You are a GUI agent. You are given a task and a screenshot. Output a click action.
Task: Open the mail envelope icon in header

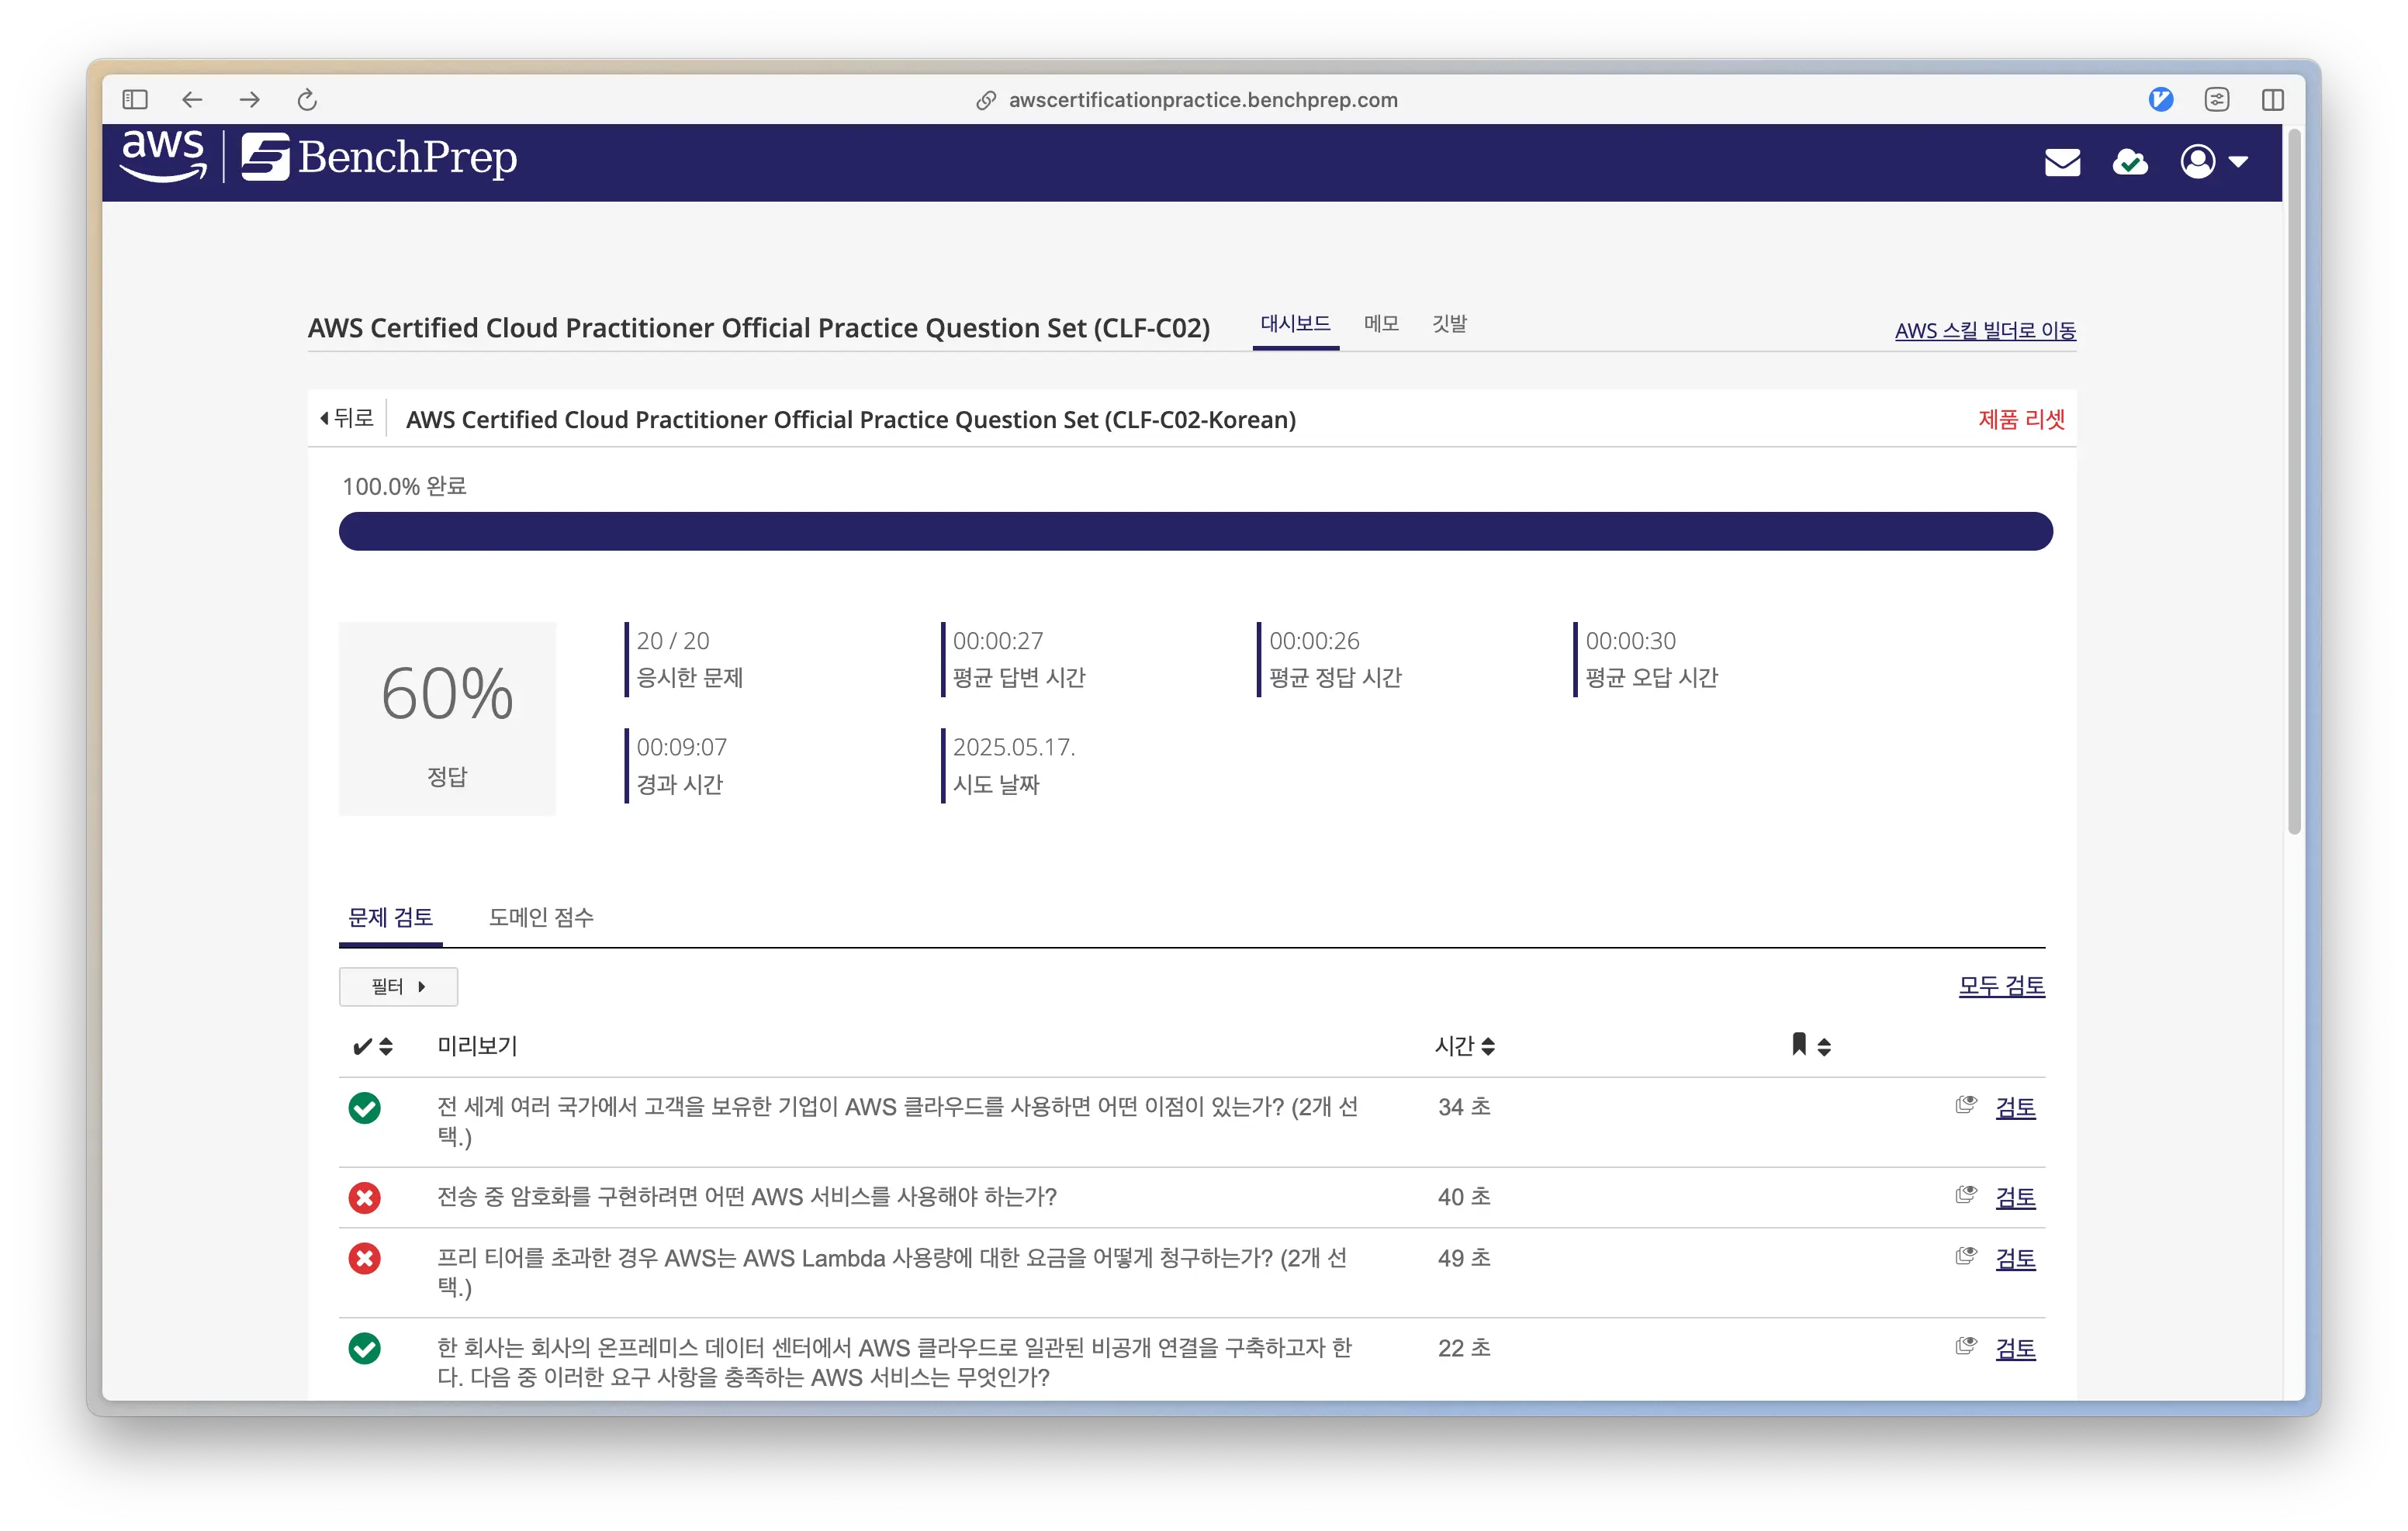(2062, 162)
